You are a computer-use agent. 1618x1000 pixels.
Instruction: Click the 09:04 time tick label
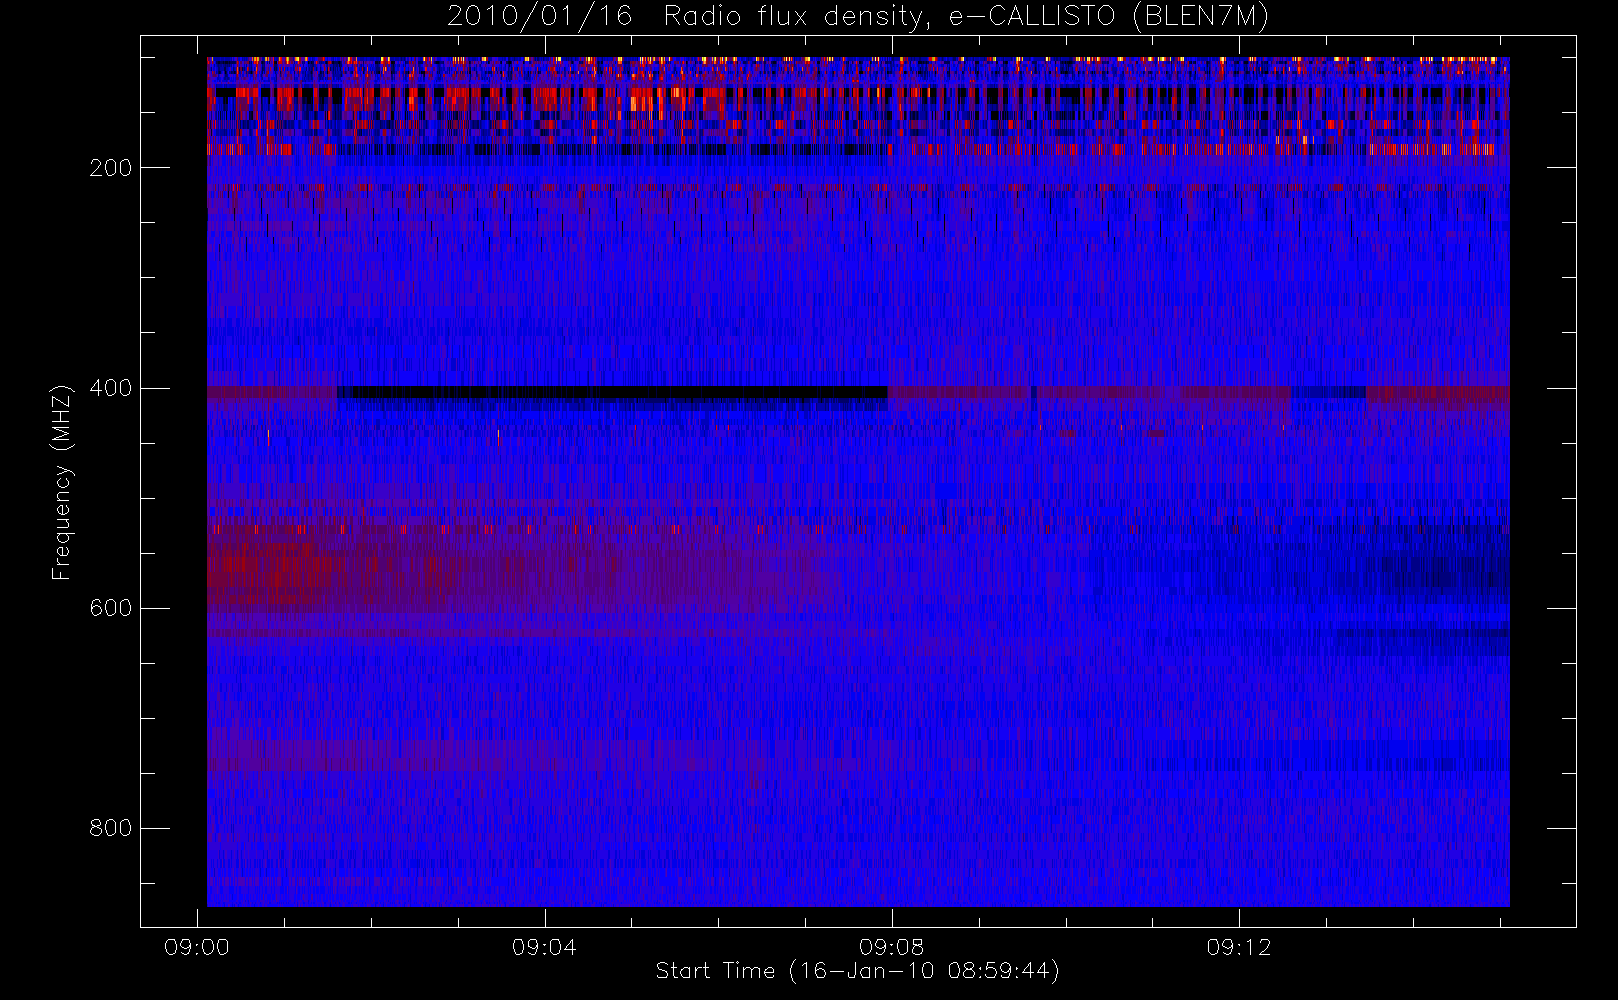point(544,947)
